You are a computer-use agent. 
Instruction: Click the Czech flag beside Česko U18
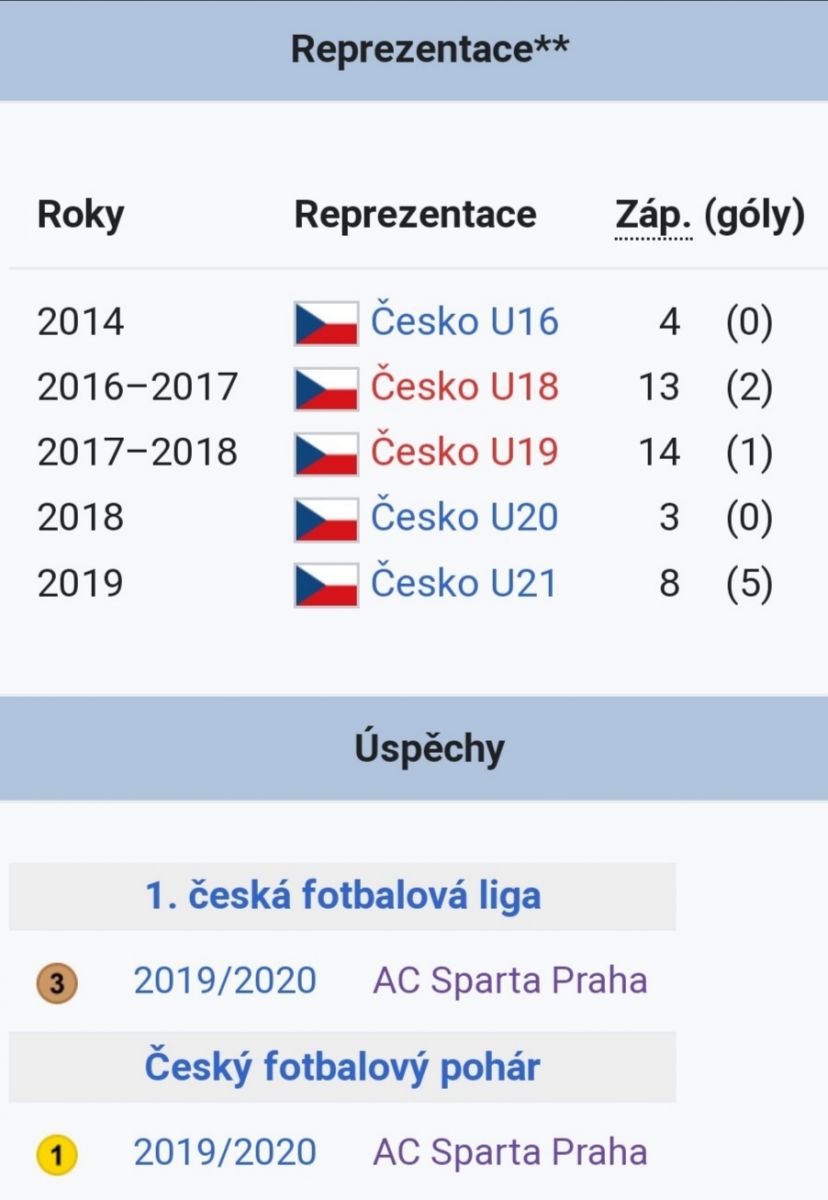point(326,388)
